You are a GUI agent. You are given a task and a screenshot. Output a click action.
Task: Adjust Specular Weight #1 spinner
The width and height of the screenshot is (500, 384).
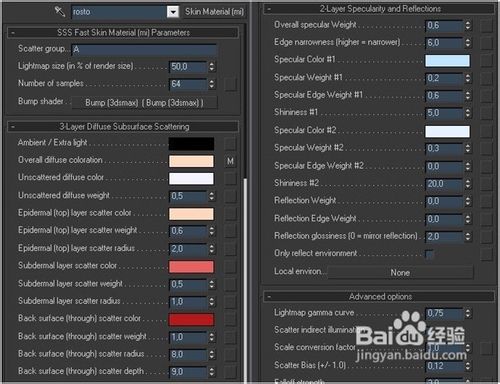tap(468, 78)
